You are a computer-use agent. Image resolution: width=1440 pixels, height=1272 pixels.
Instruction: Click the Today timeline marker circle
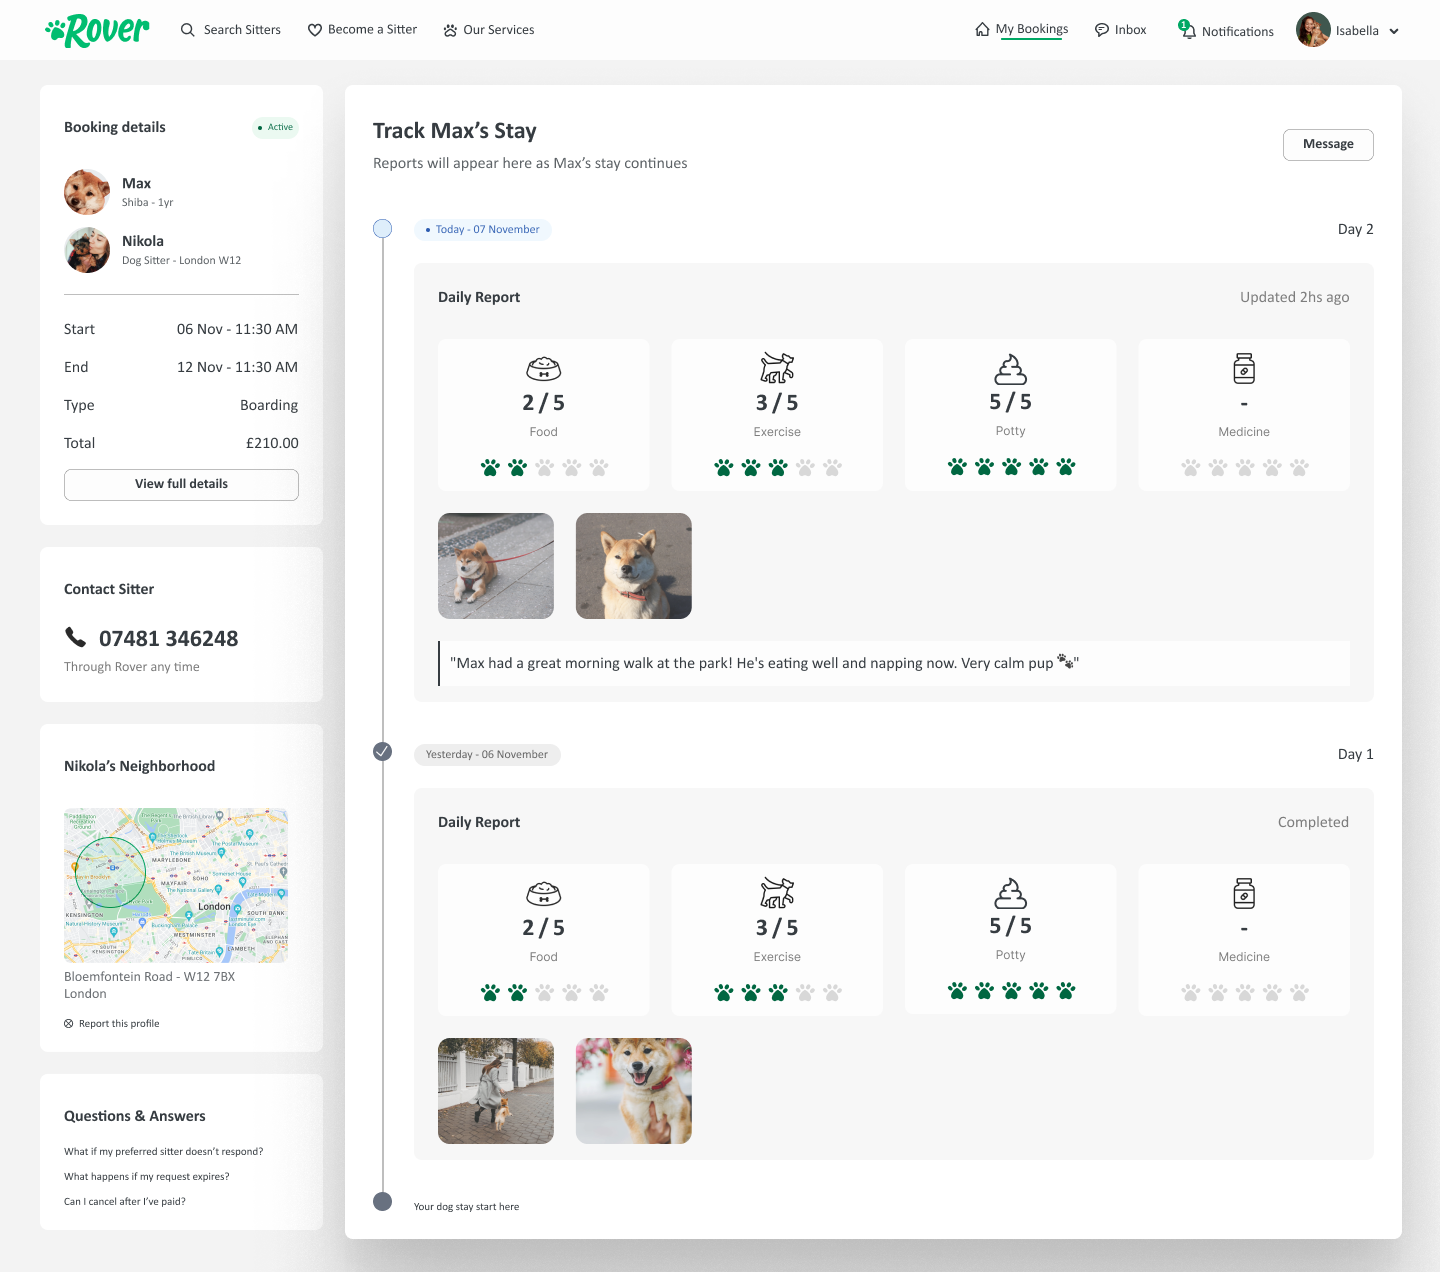382,228
